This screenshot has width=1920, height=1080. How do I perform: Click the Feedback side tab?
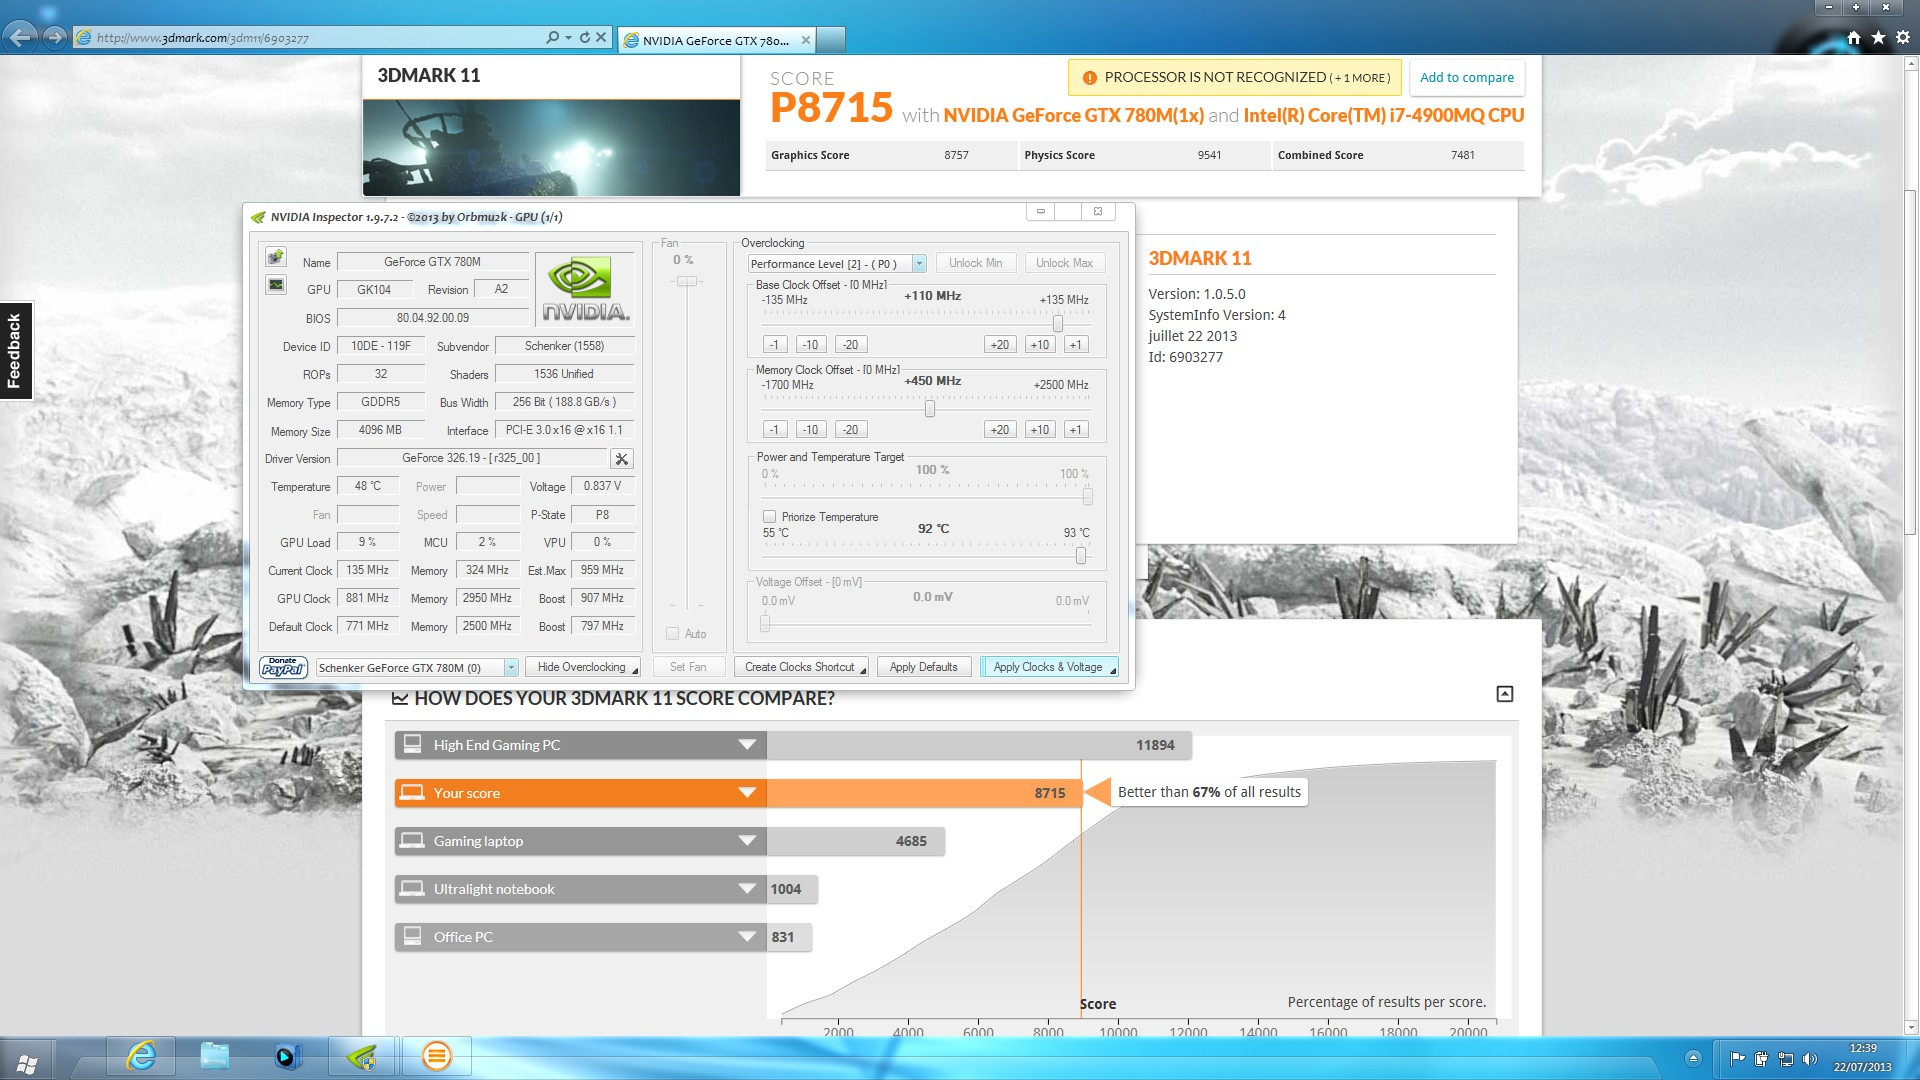tap(15, 350)
